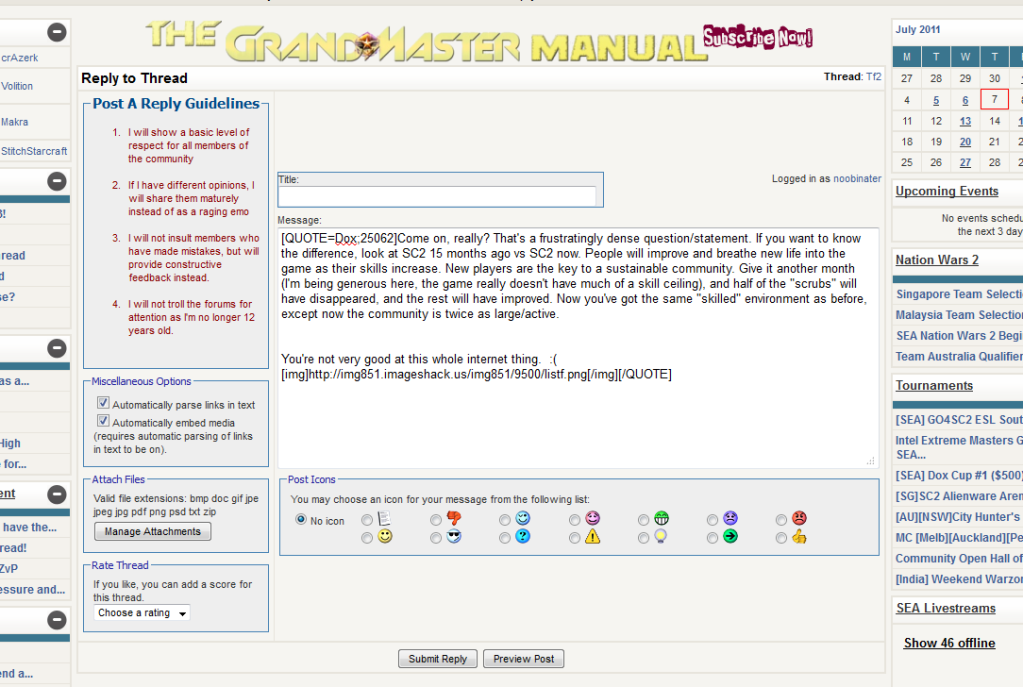
Task: Open the Nation Wars 2 section heading
Action: click(x=936, y=260)
